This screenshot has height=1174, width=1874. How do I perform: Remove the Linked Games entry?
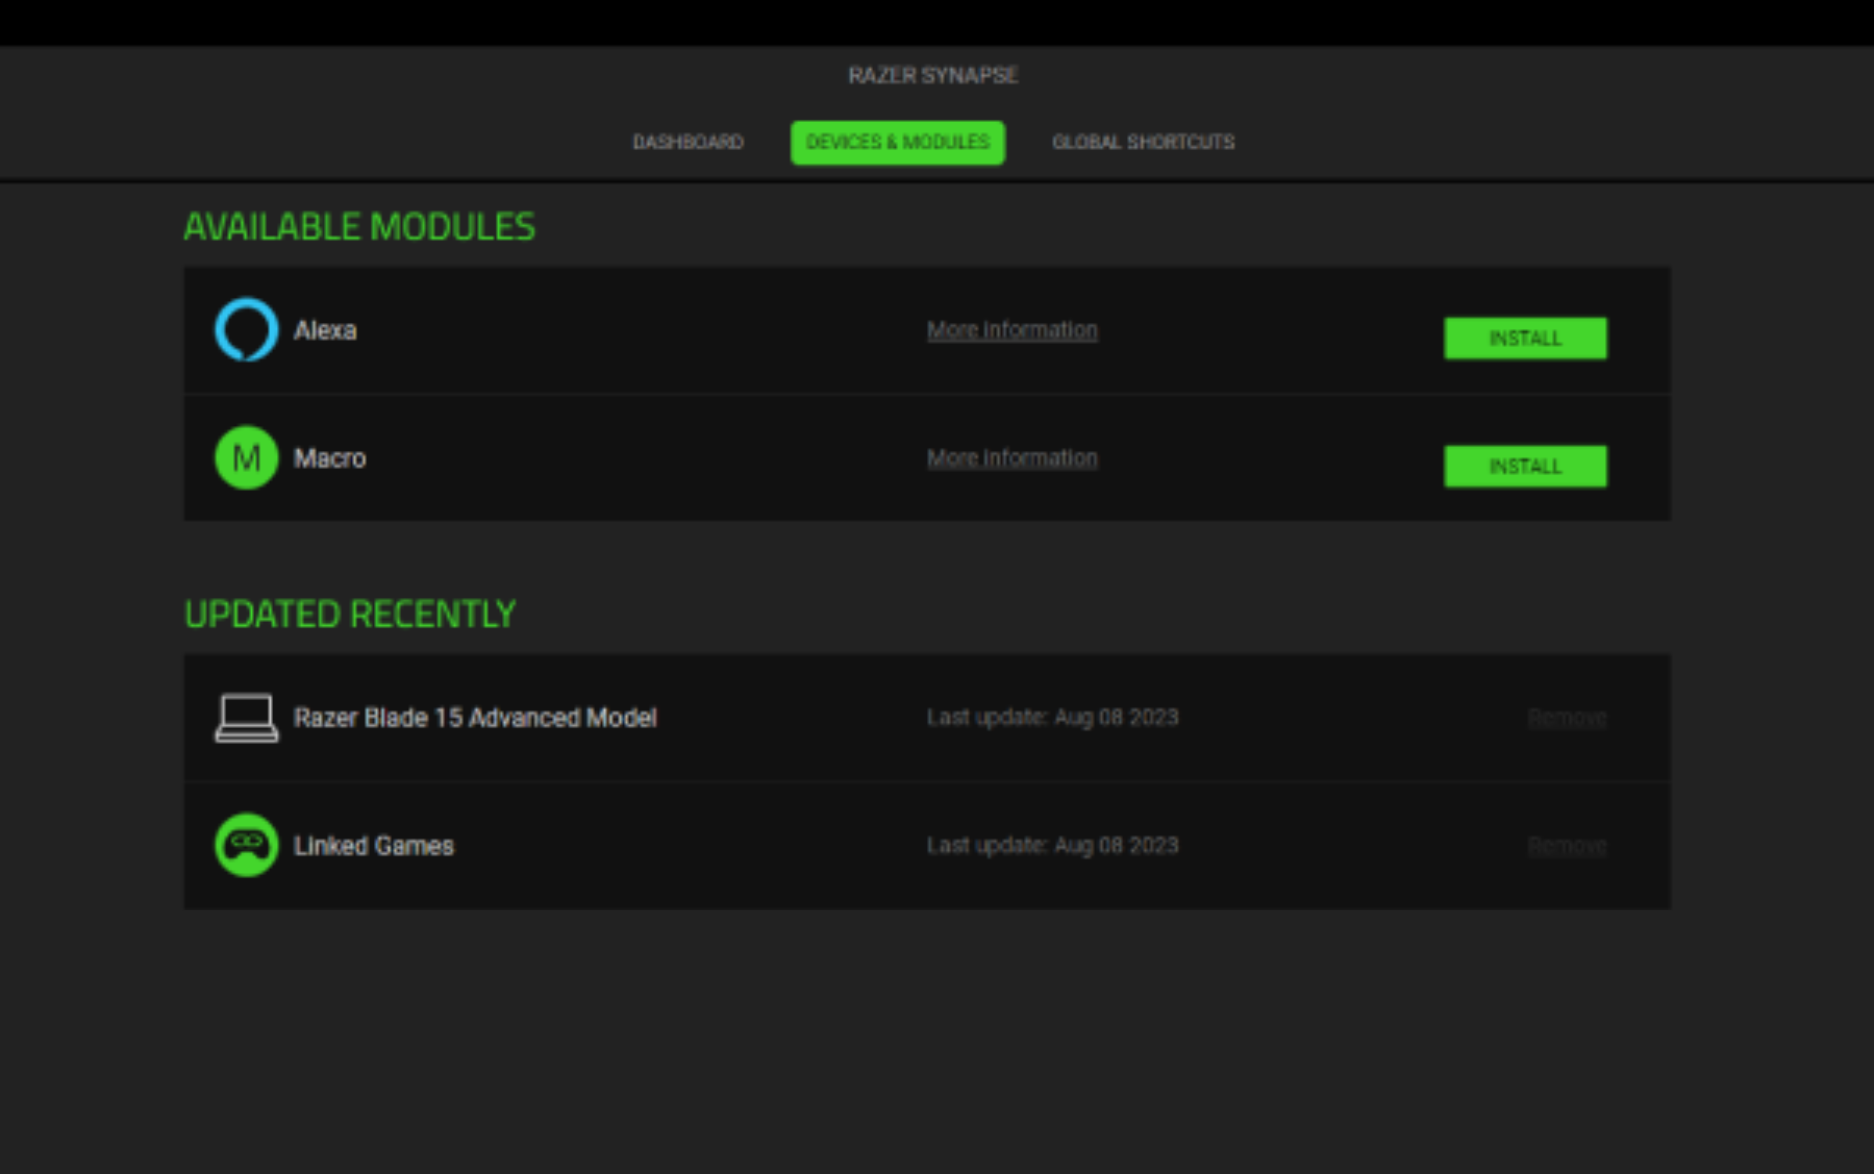(1566, 845)
